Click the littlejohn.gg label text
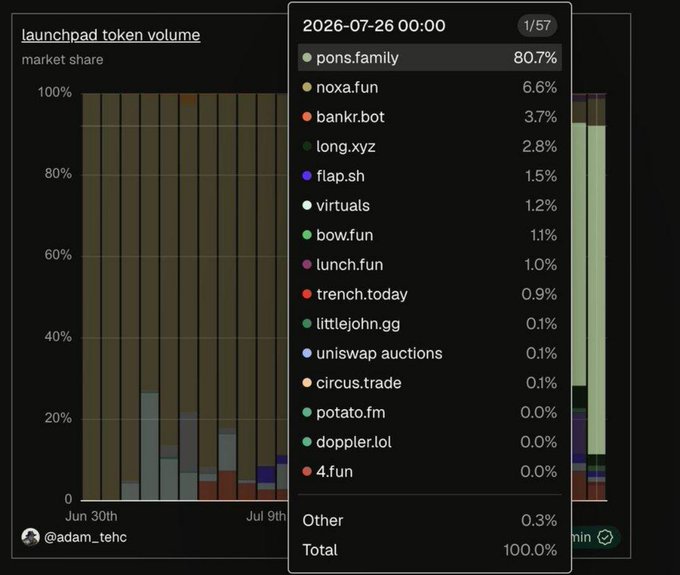The image size is (680, 575). click(x=358, y=324)
